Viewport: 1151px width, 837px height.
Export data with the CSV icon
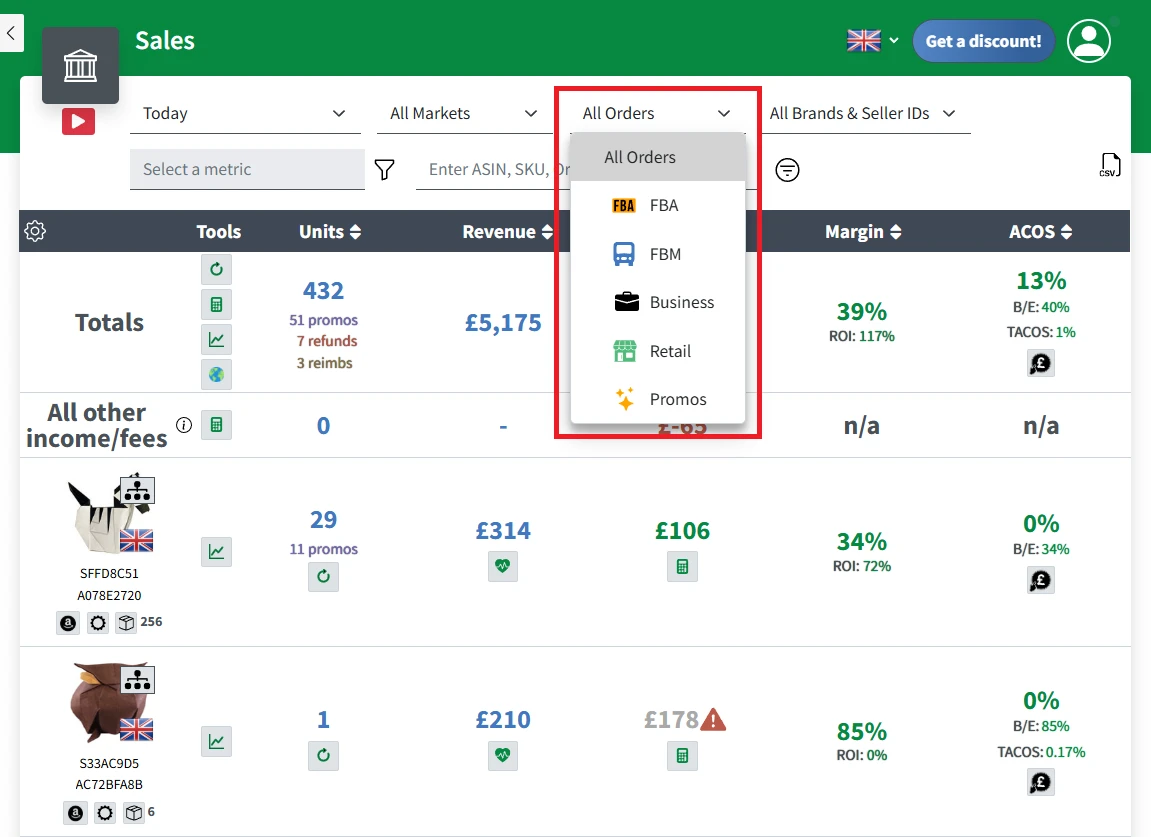1110,165
